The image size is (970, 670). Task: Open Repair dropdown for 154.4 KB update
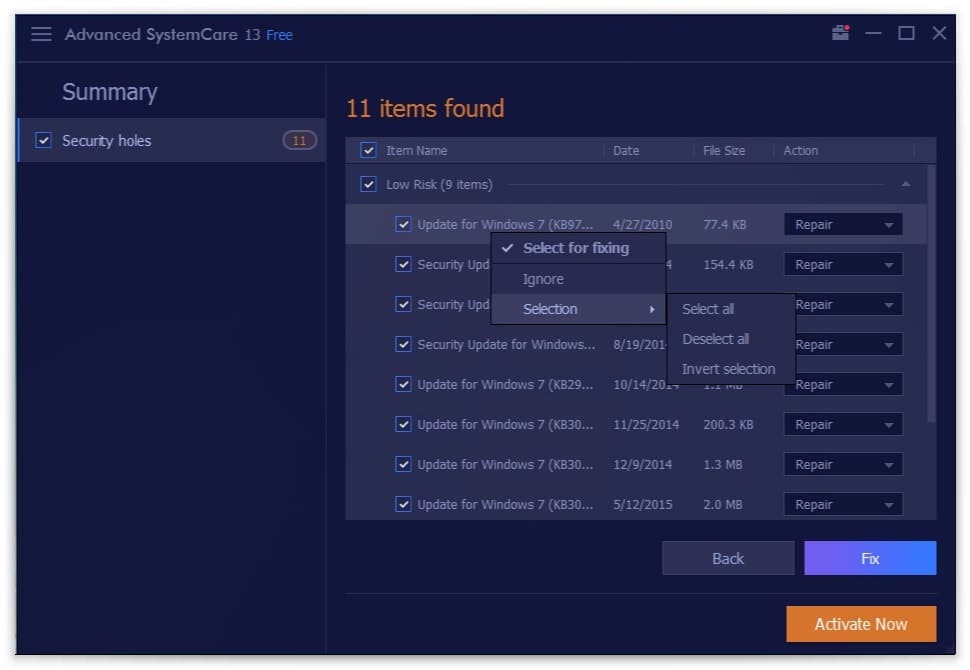[x=843, y=265]
